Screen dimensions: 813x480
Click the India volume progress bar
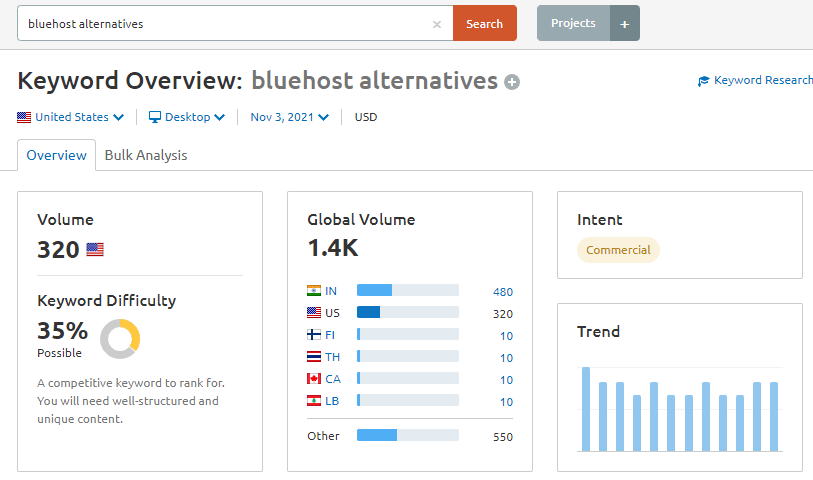(408, 290)
